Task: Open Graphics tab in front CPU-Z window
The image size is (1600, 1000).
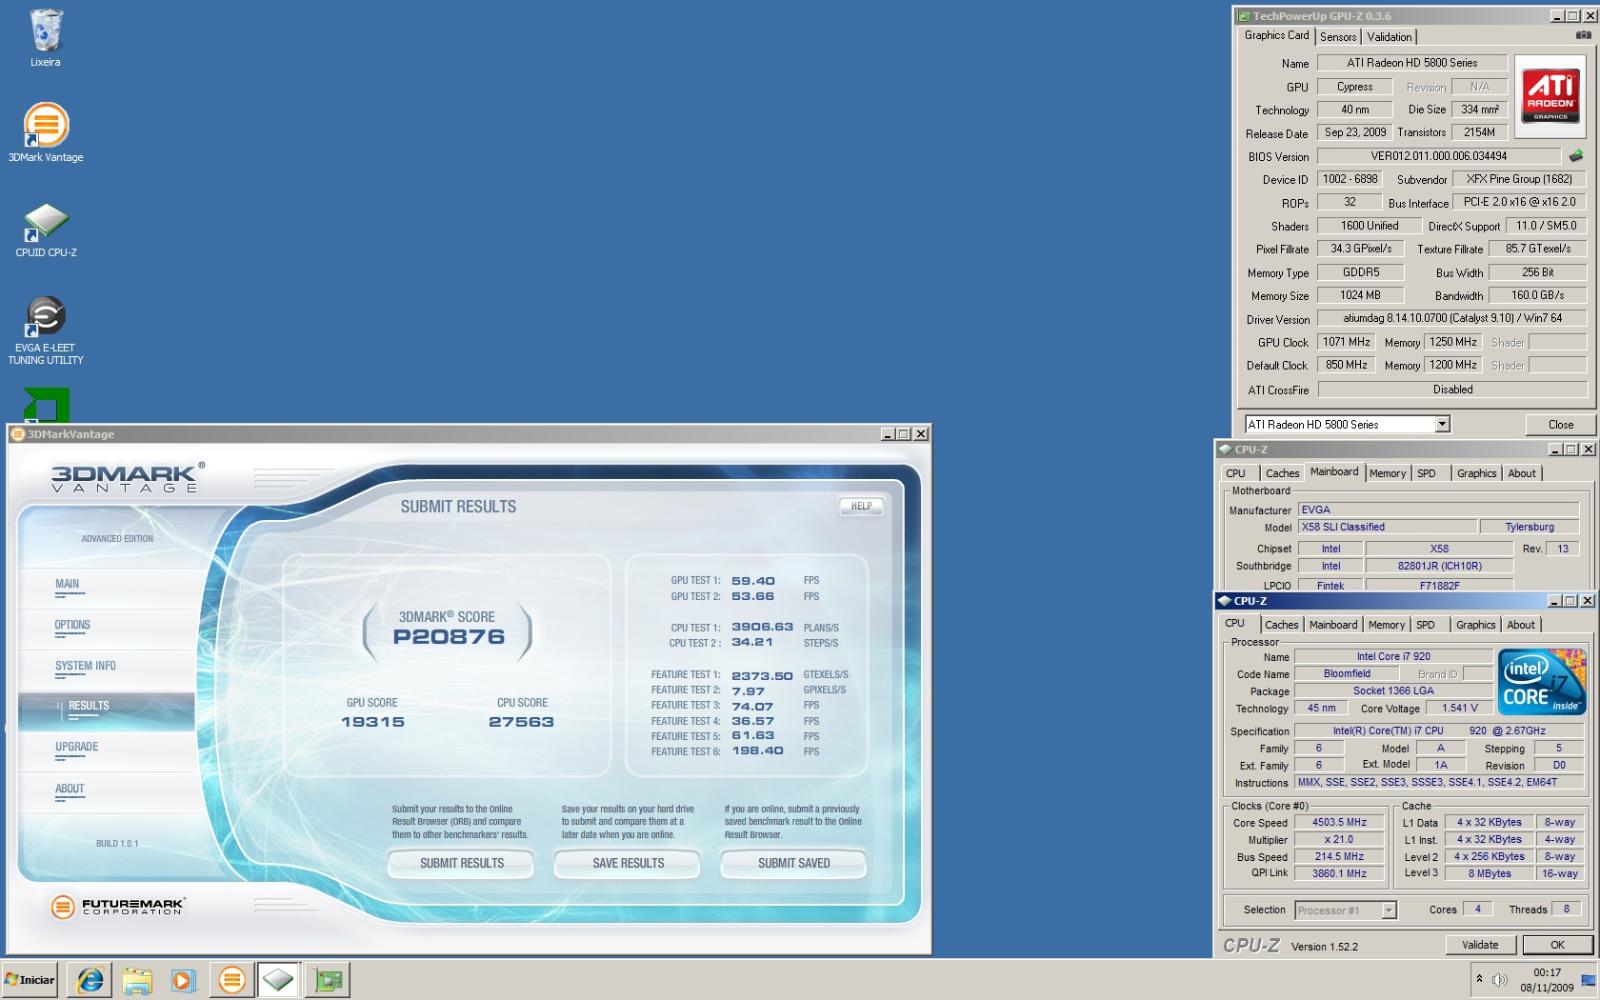Action: (1475, 625)
